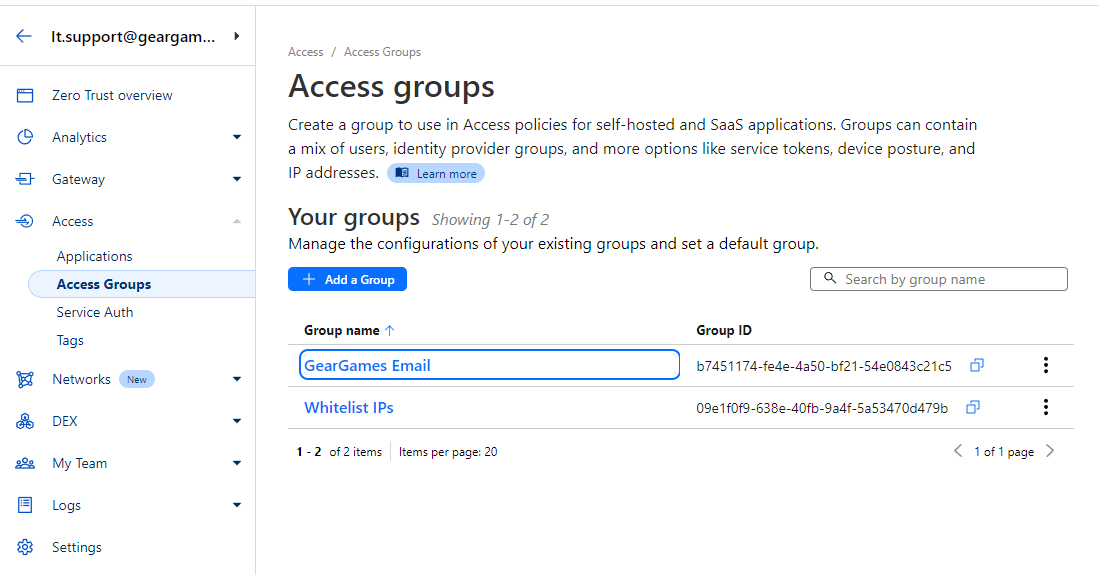
Task: Open Applications under Access
Action: (x=94, y=256)
